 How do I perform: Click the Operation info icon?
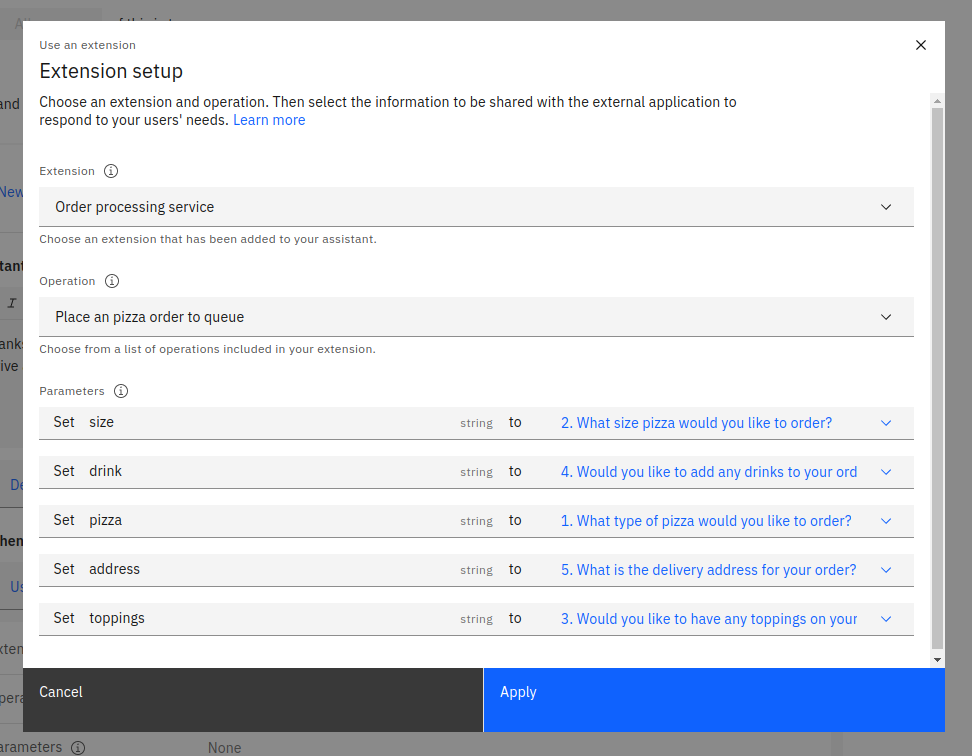click(111, 281)
